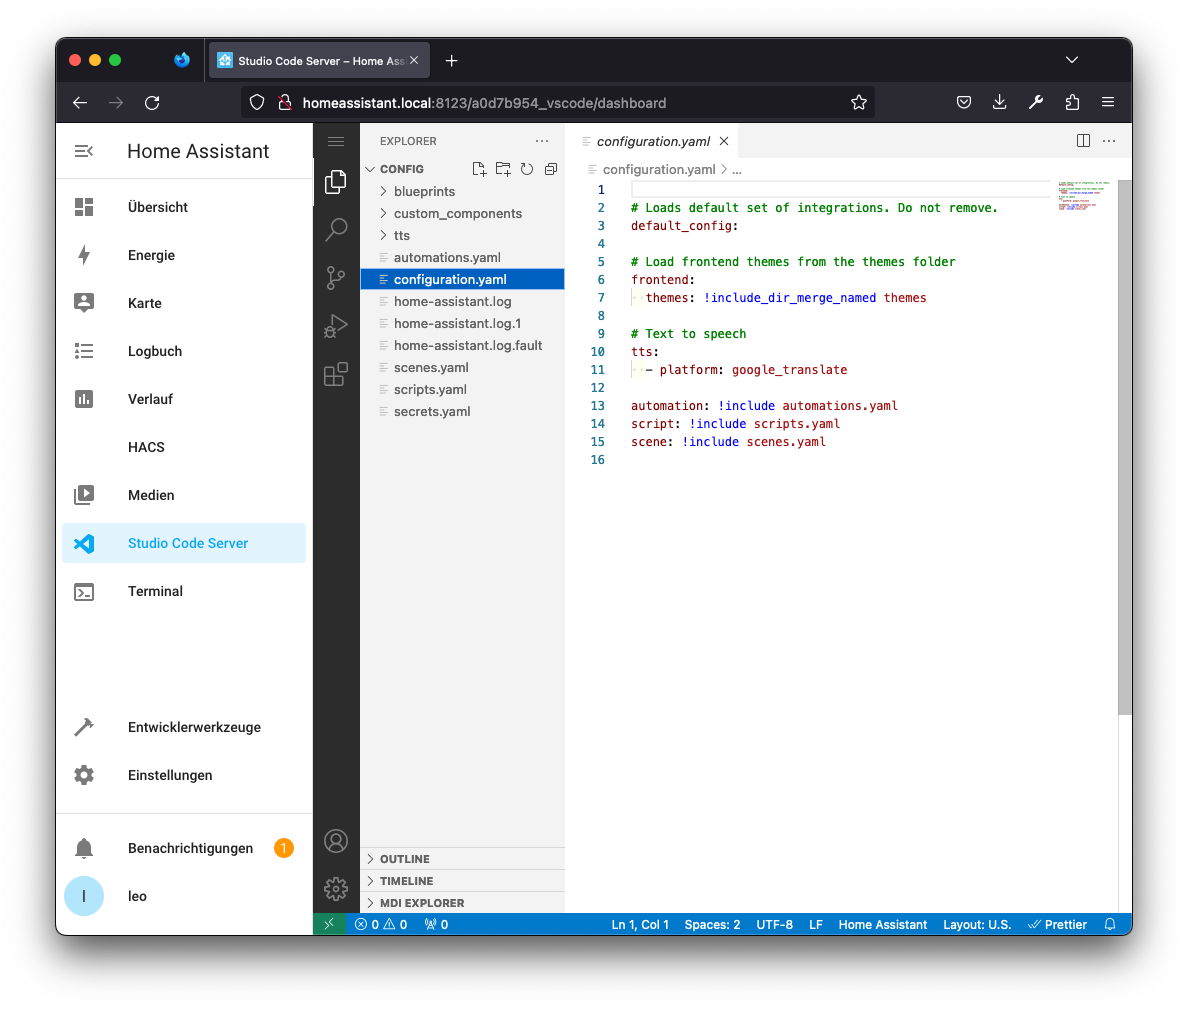Screen dimensions: 1188x1009
Task: Open the Extensions view icon
Action: 336,374
